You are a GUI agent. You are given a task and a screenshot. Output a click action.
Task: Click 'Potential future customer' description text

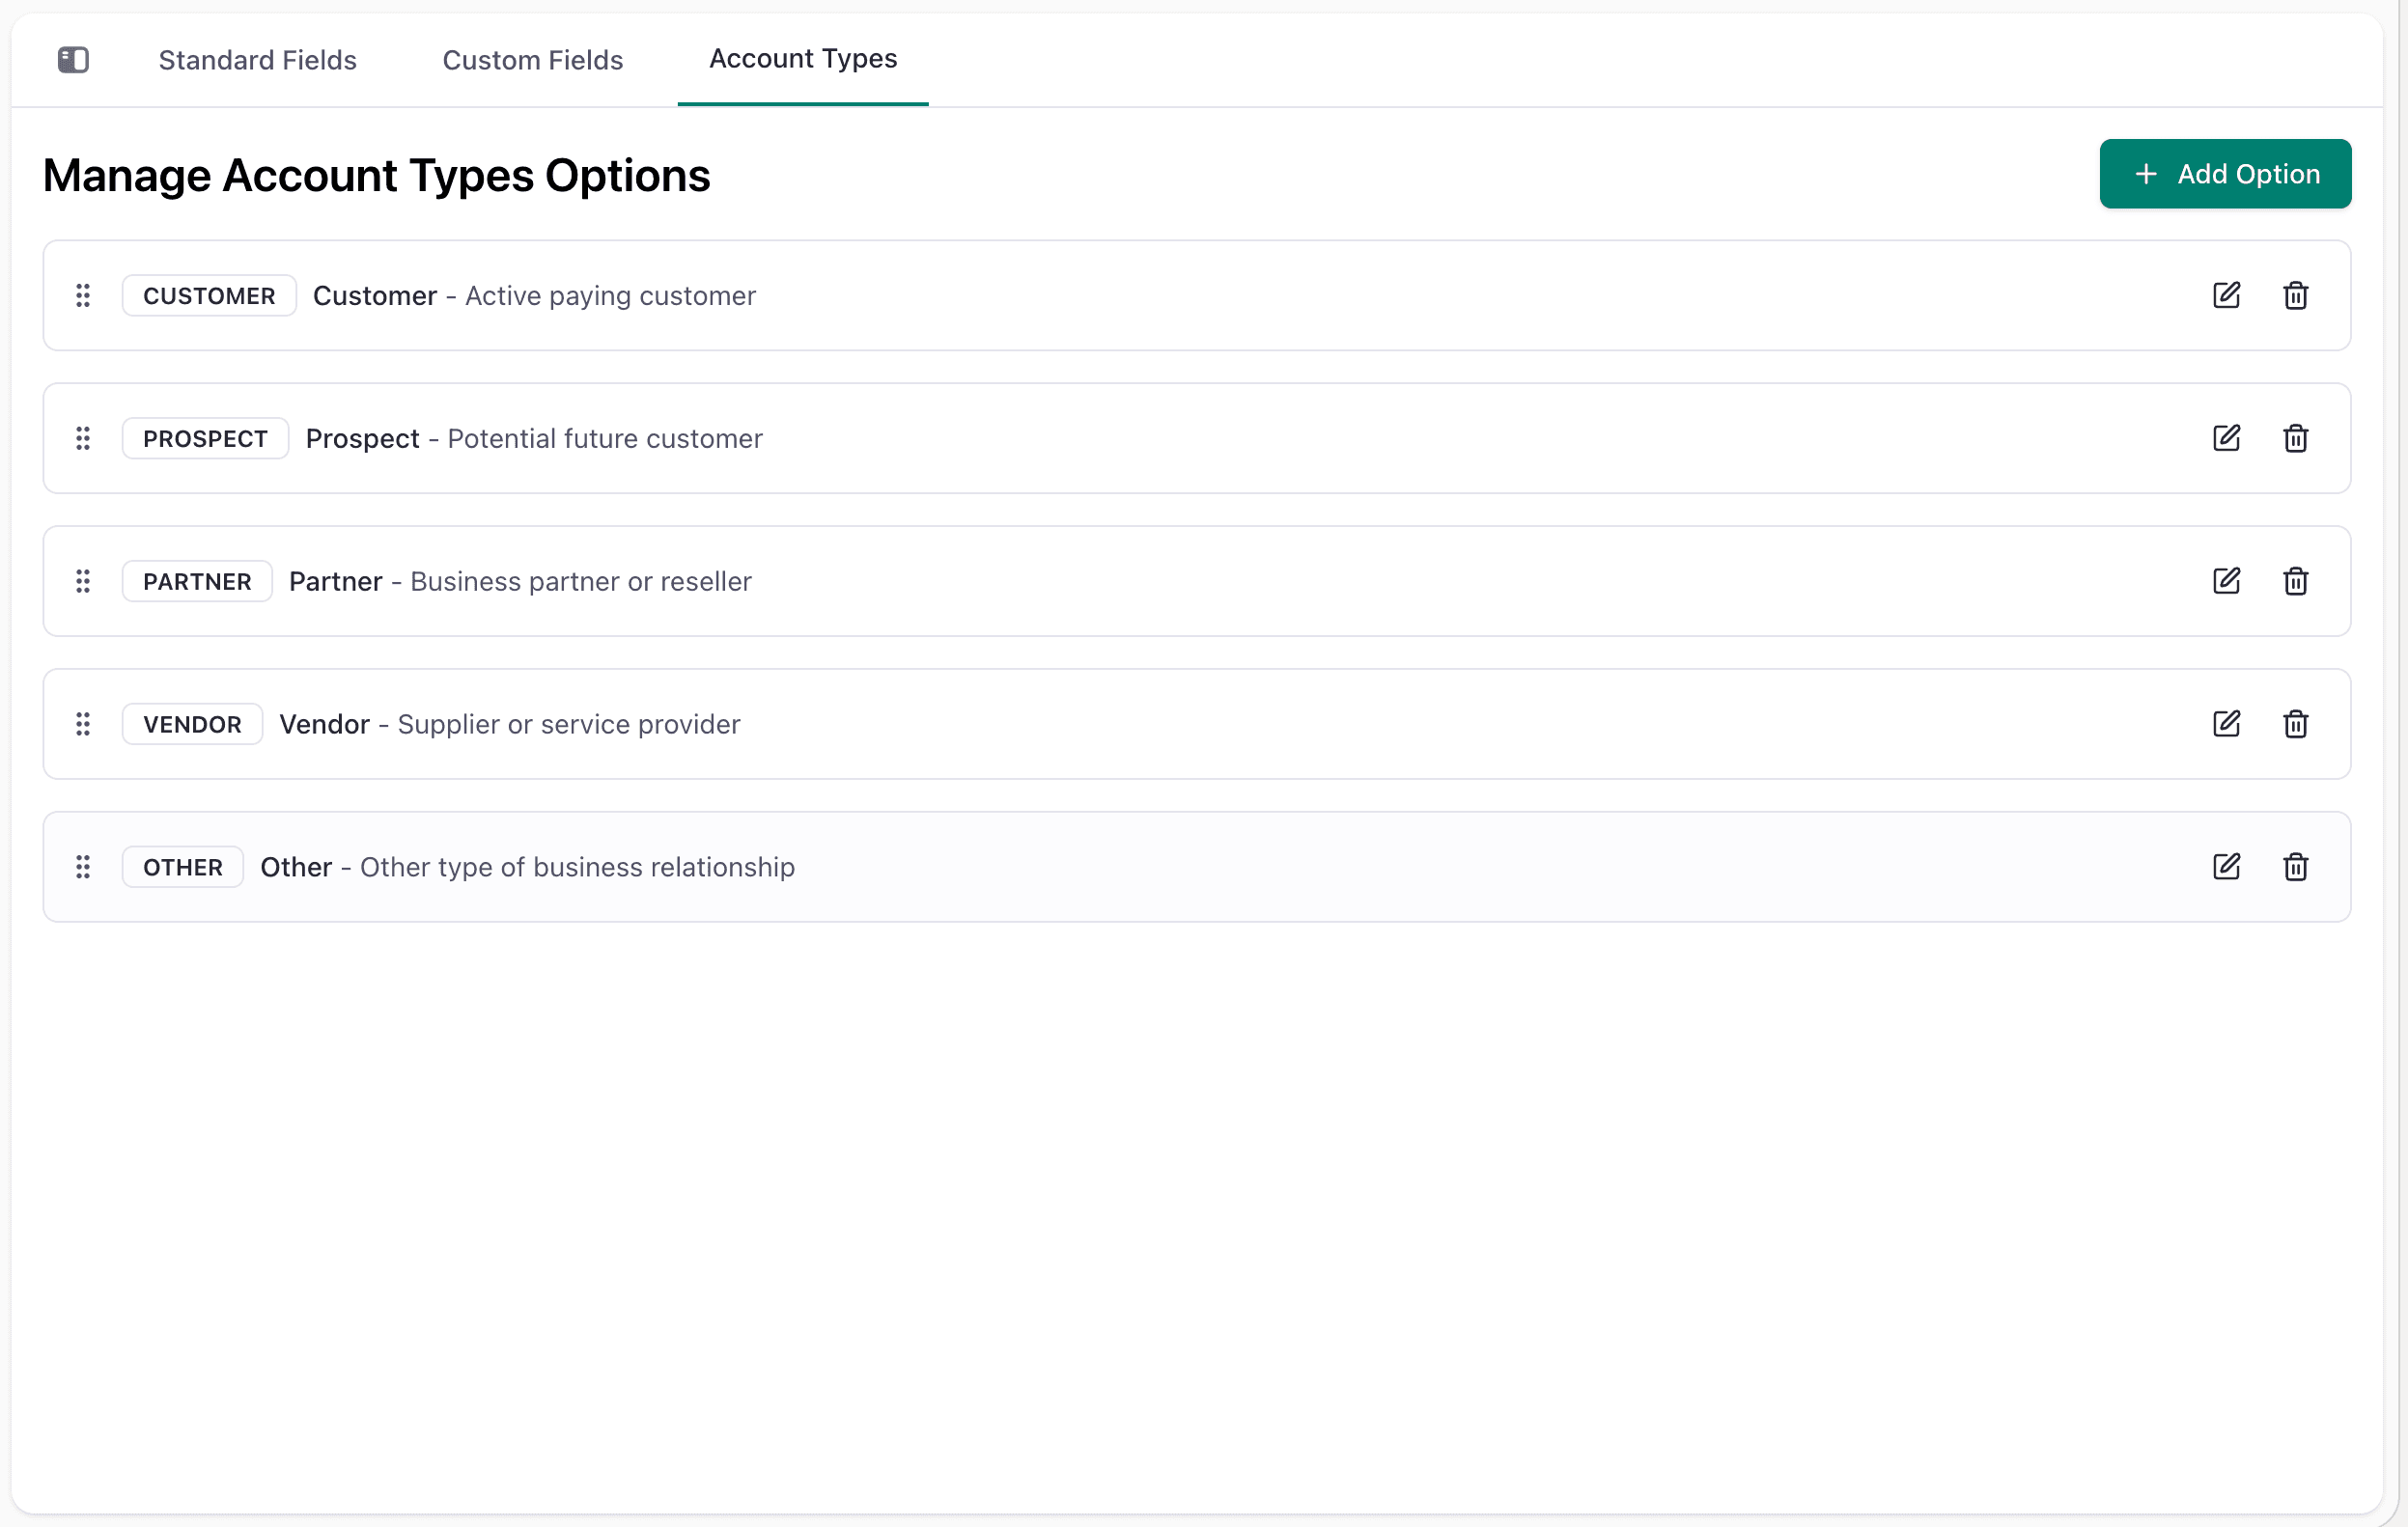click(605, 439)
